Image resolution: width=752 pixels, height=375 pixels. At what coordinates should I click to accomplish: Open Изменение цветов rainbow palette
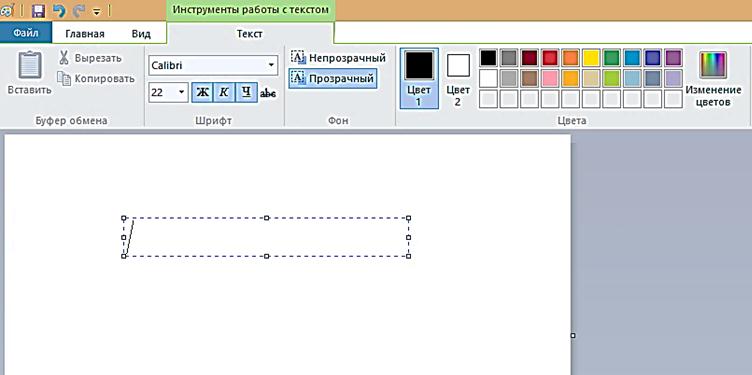[713, 65]
